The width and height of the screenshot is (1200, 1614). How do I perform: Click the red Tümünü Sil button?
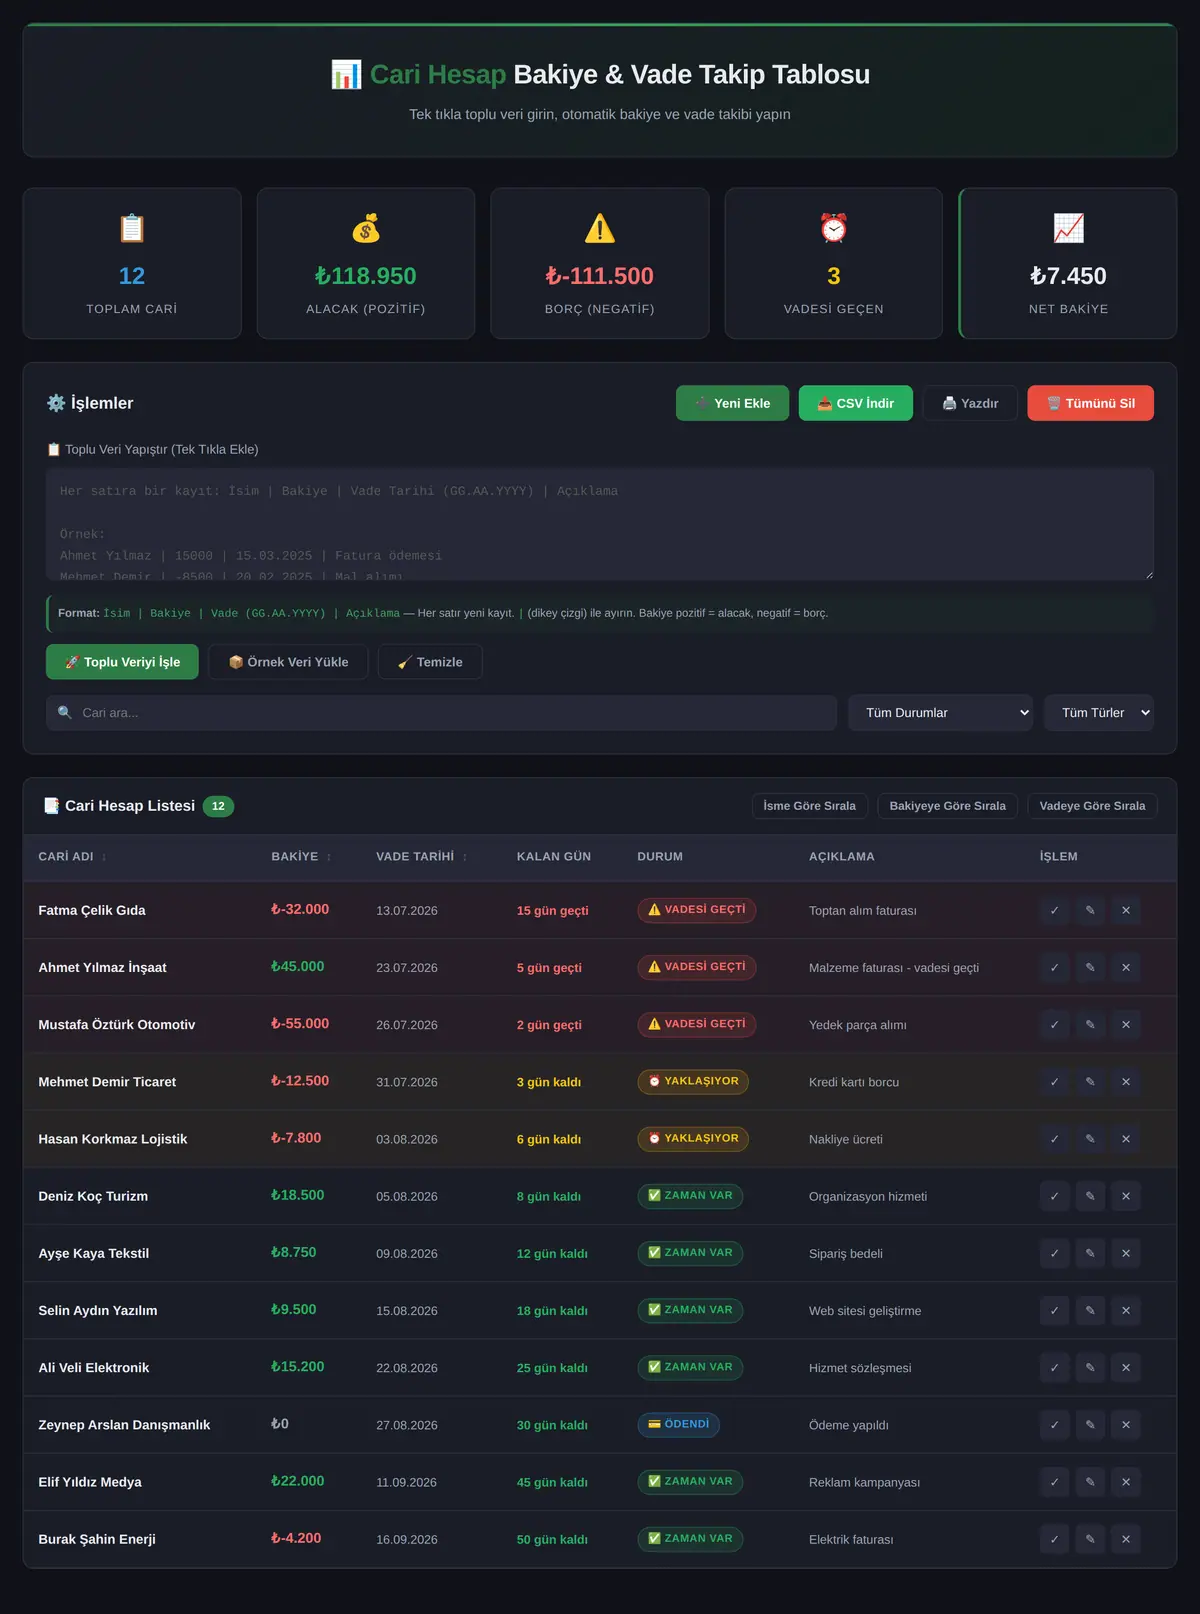[1090, 403]
